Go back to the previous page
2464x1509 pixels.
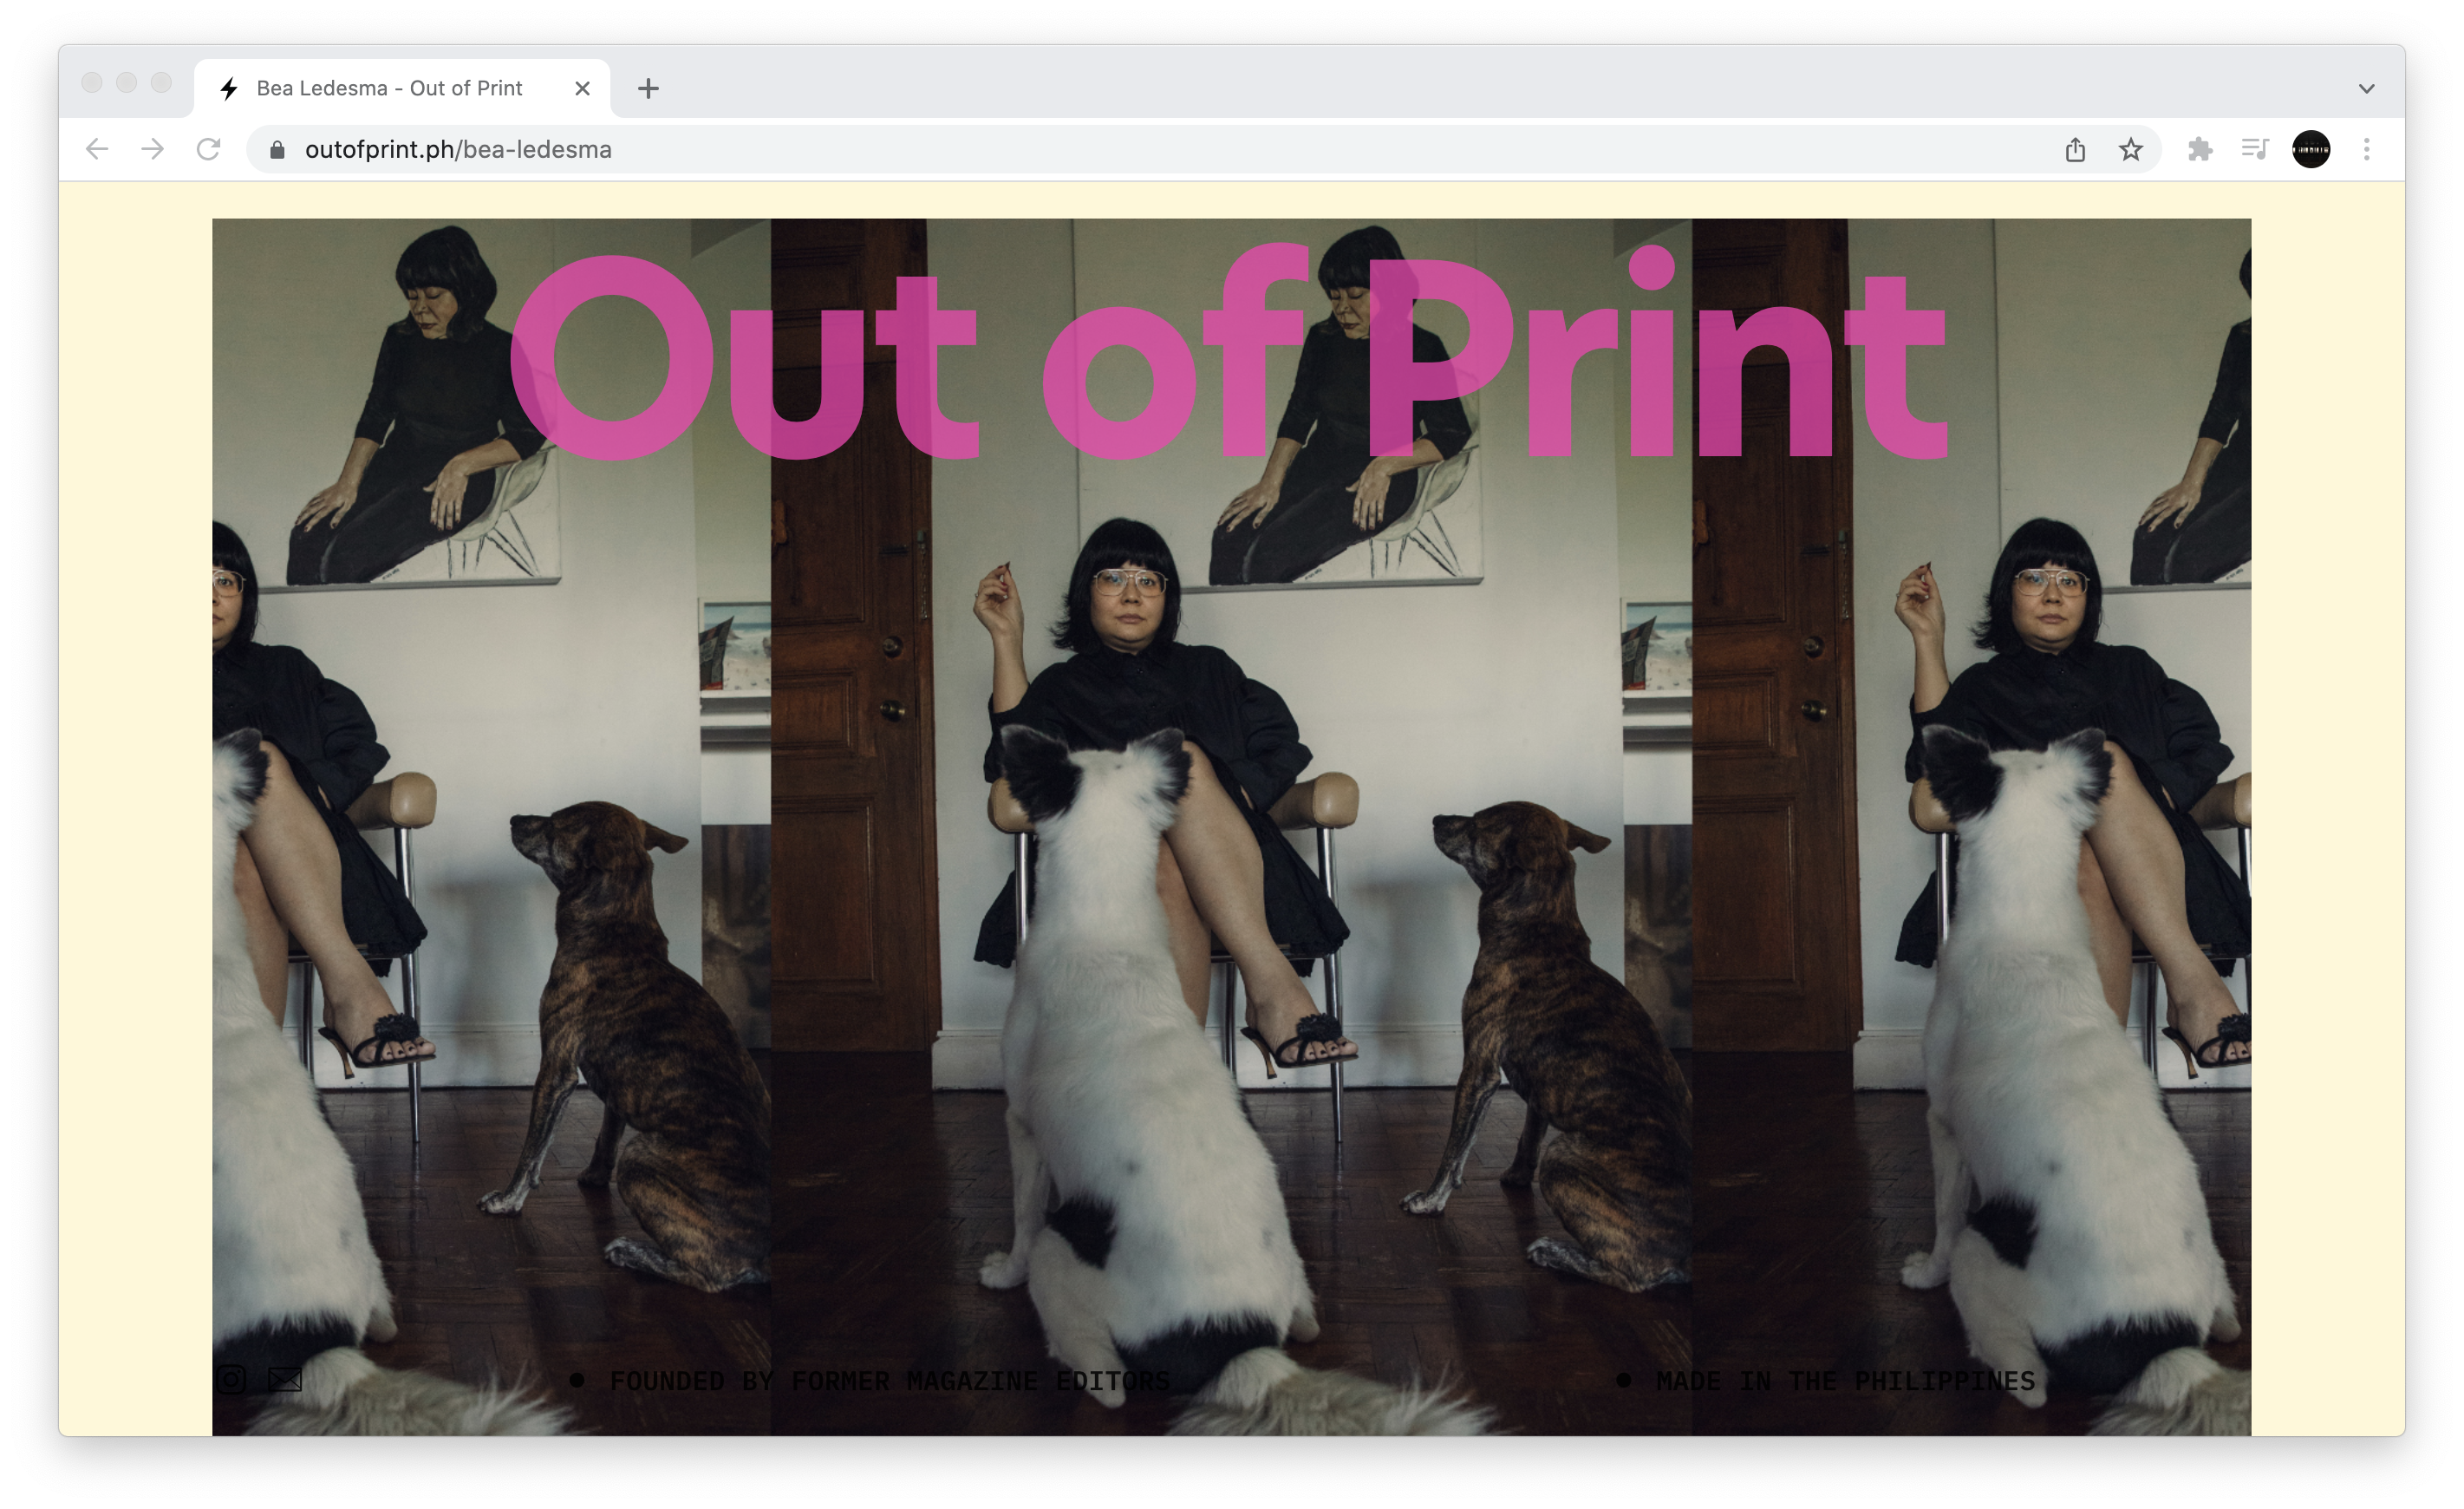tap(97, 149)
